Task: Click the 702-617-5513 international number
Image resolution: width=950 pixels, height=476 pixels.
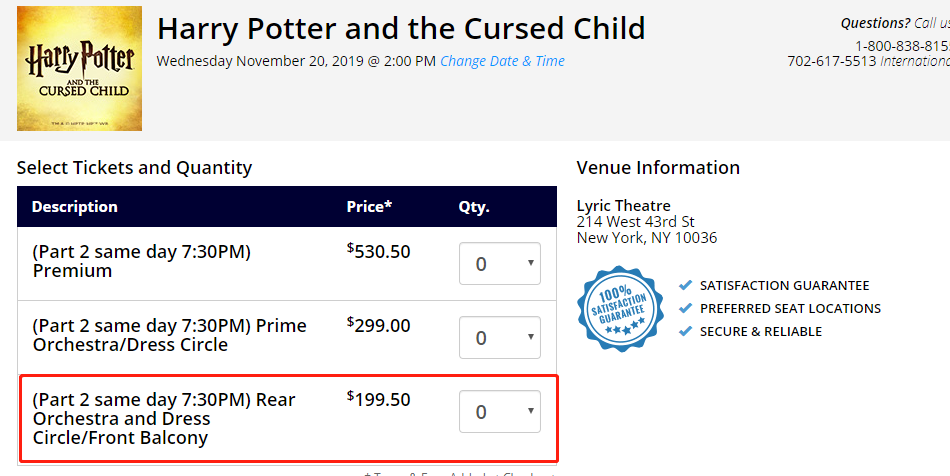Action: (832, 61)
